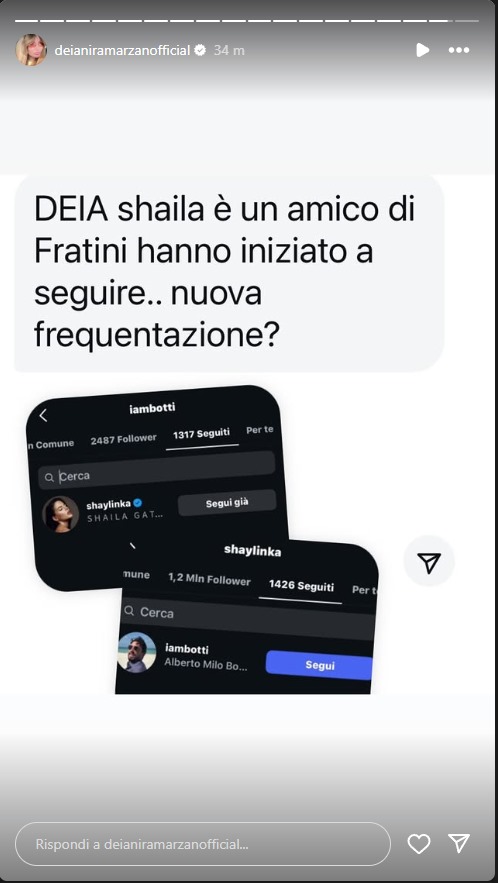The width and height of the screenshot is (498, 883).
Task: Select the 1317 Seguiti tab
Action: (x=202, y=434)
